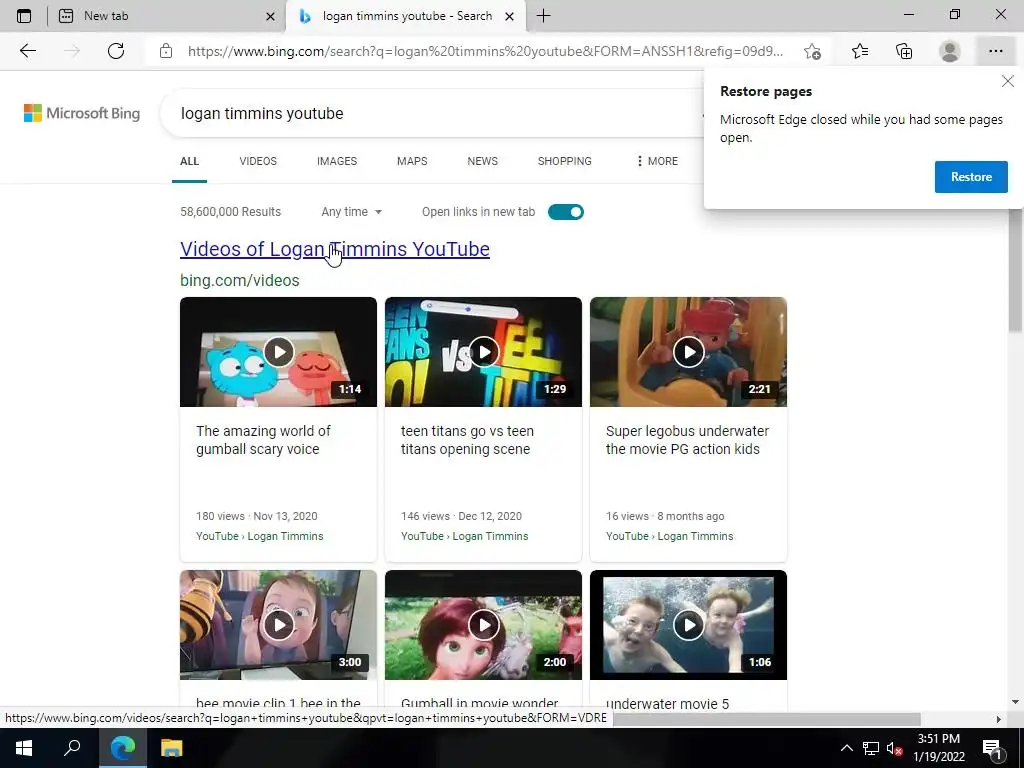Close the logan timmins youtube tab
The height and width of the screenshot is (768, 1024).
[509, 16]
